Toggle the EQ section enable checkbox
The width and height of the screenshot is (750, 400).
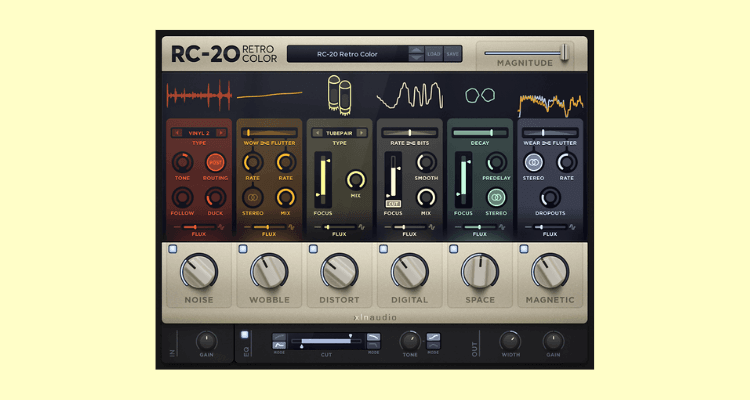pyautogui.click(x=244, y=334)
